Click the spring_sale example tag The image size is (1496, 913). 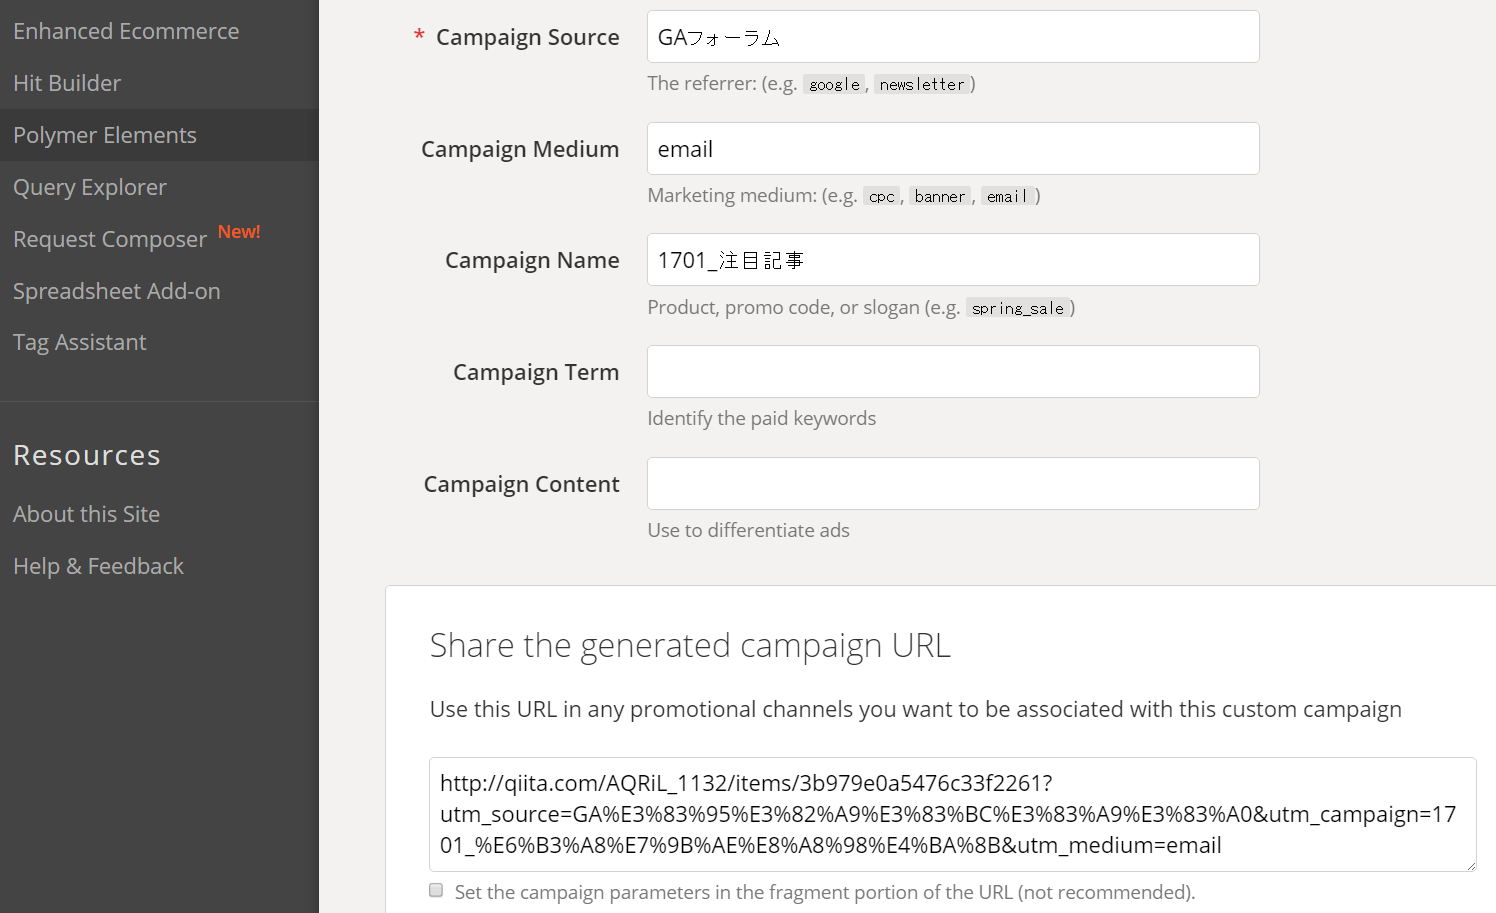[1018, 308]
